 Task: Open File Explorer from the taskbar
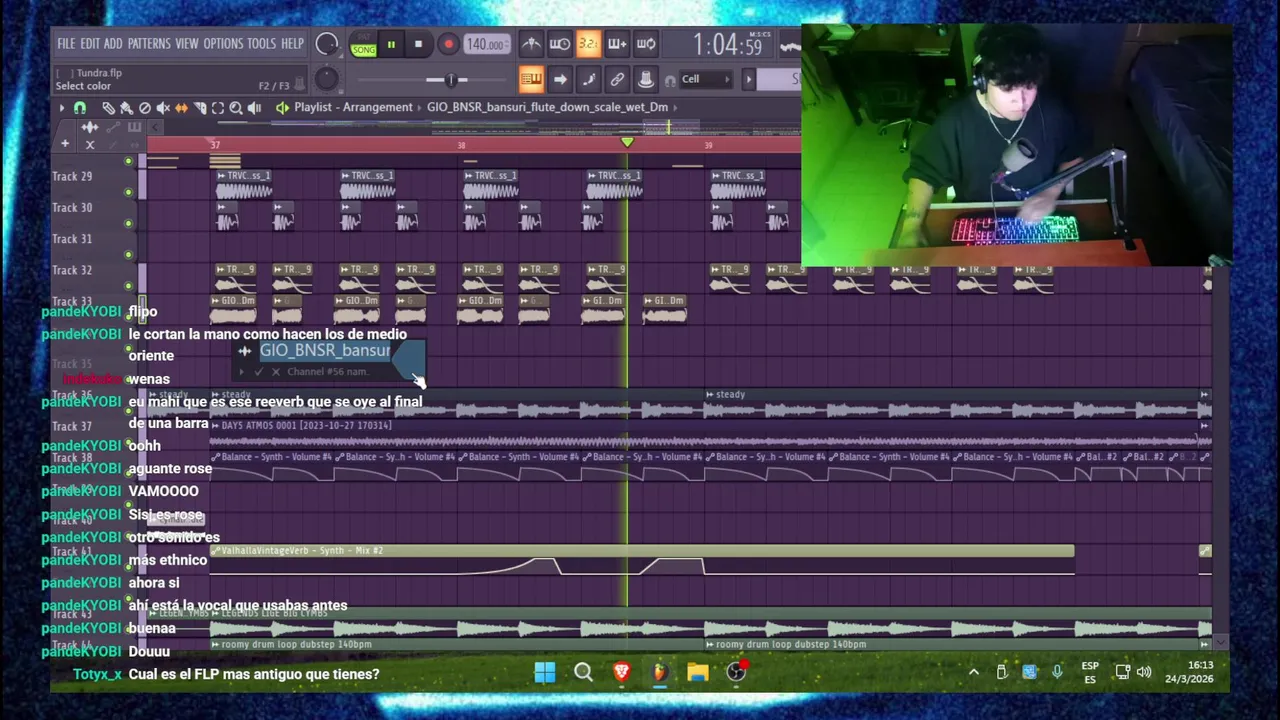click(698, 672)
